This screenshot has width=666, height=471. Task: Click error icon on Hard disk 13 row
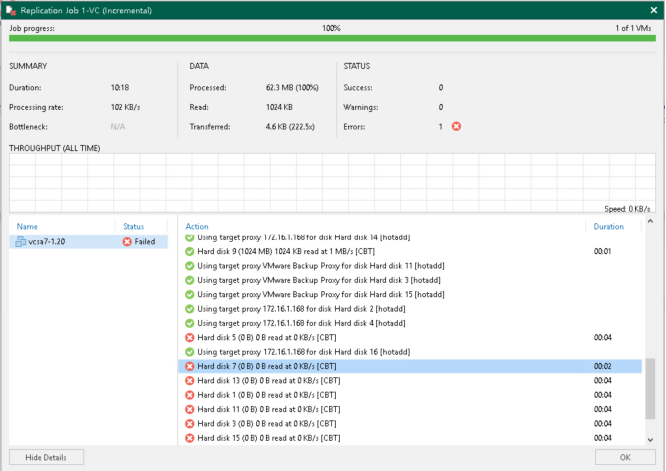pyautogui.click(x=189, y=381)
